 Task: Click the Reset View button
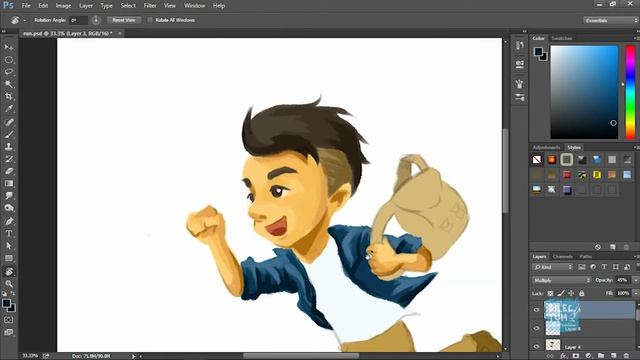(124, 20)
